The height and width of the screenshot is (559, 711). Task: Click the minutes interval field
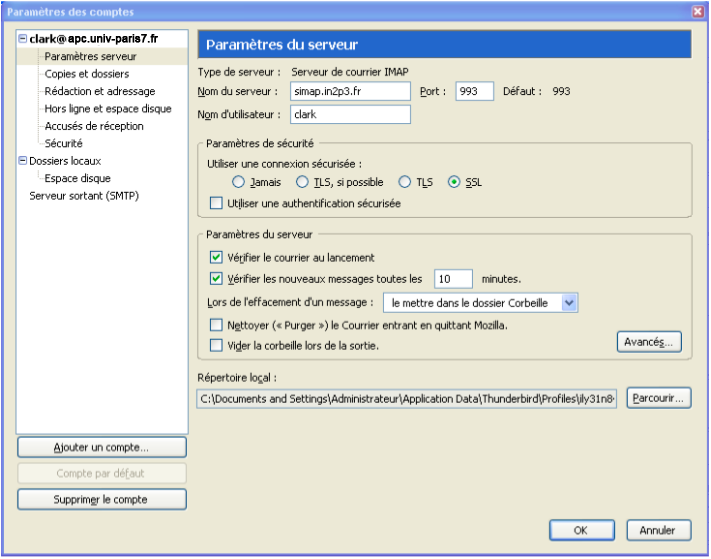coord(453,279)
